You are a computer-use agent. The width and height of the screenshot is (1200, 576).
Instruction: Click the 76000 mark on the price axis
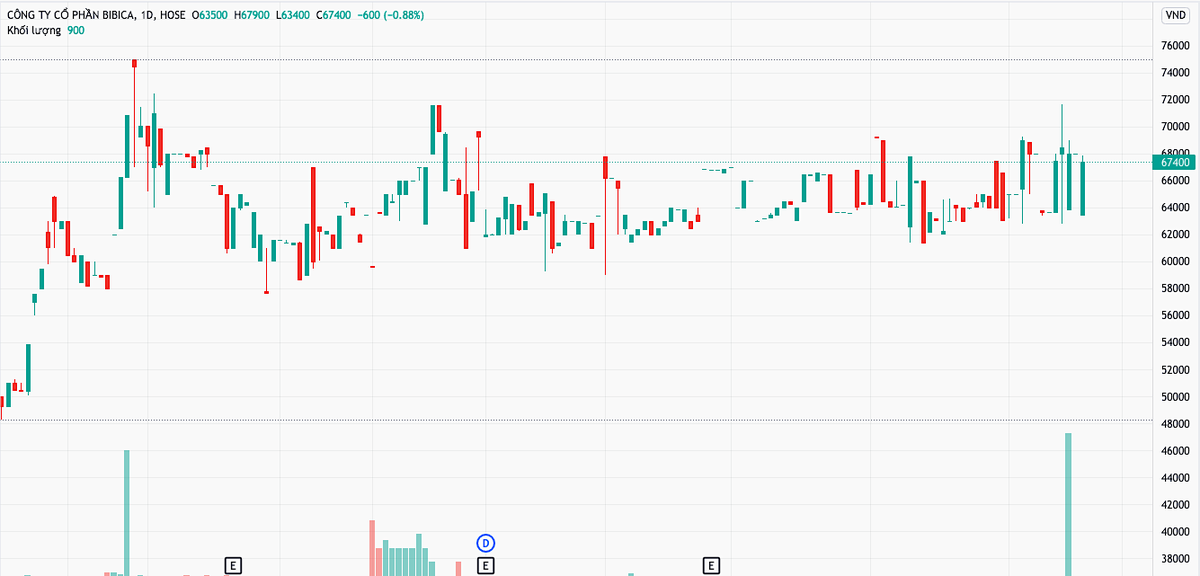click(1174, 46)
